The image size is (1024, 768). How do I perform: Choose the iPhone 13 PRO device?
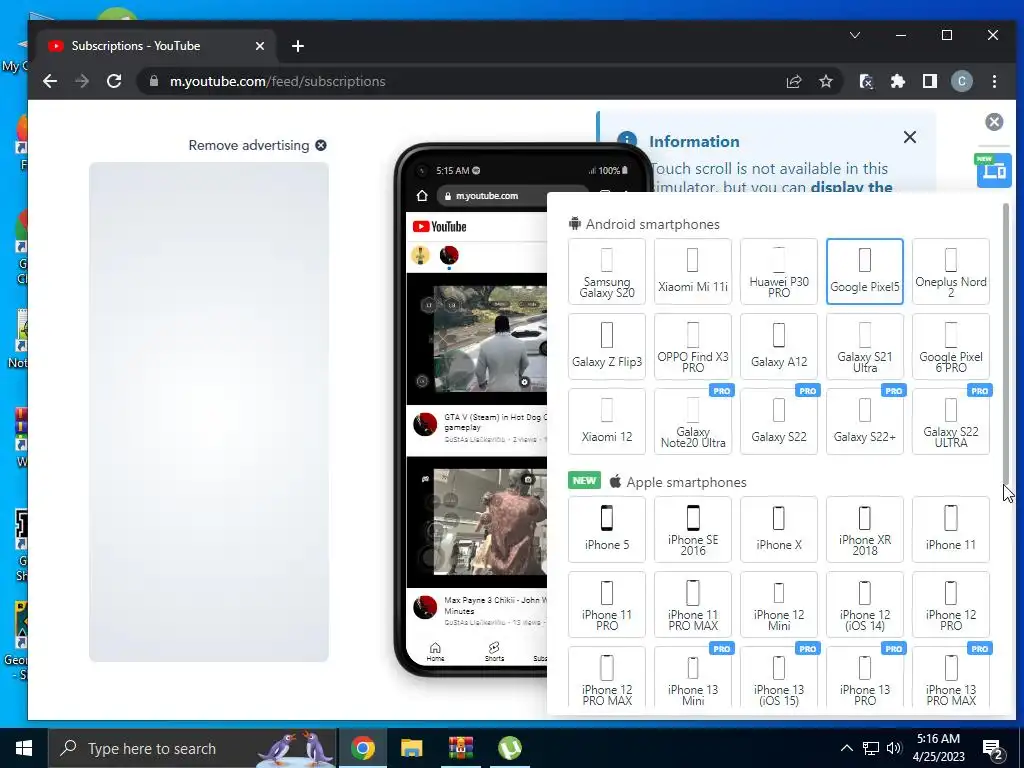click(865, 678)
